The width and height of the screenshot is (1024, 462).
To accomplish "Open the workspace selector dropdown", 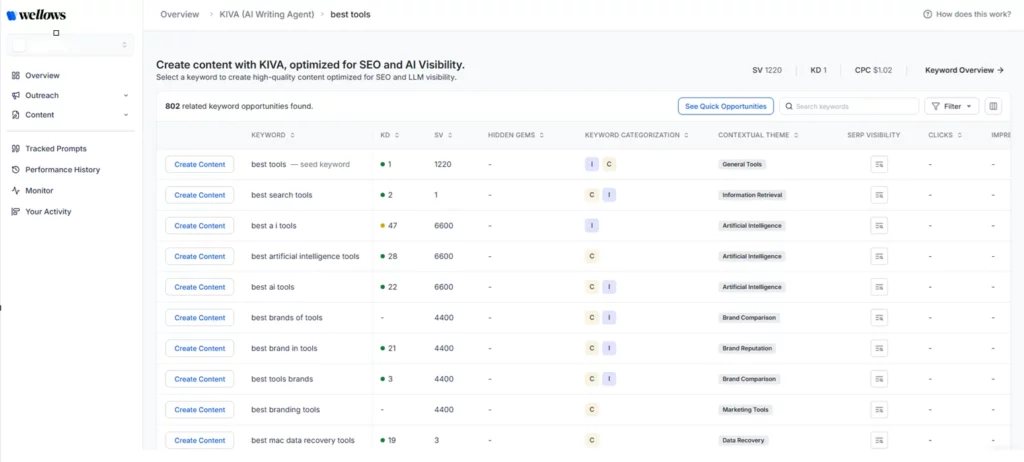I will (x=71, y=44).
